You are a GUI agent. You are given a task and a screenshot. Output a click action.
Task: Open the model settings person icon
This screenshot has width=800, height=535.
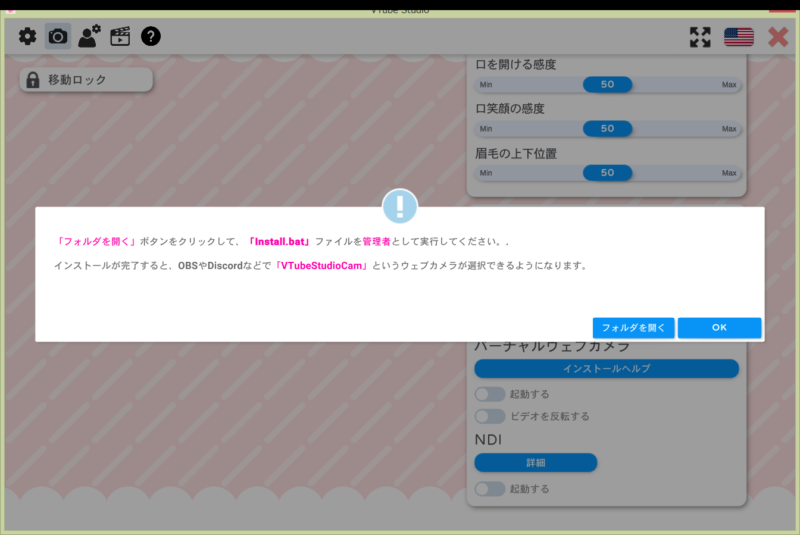tap(89, 36)
